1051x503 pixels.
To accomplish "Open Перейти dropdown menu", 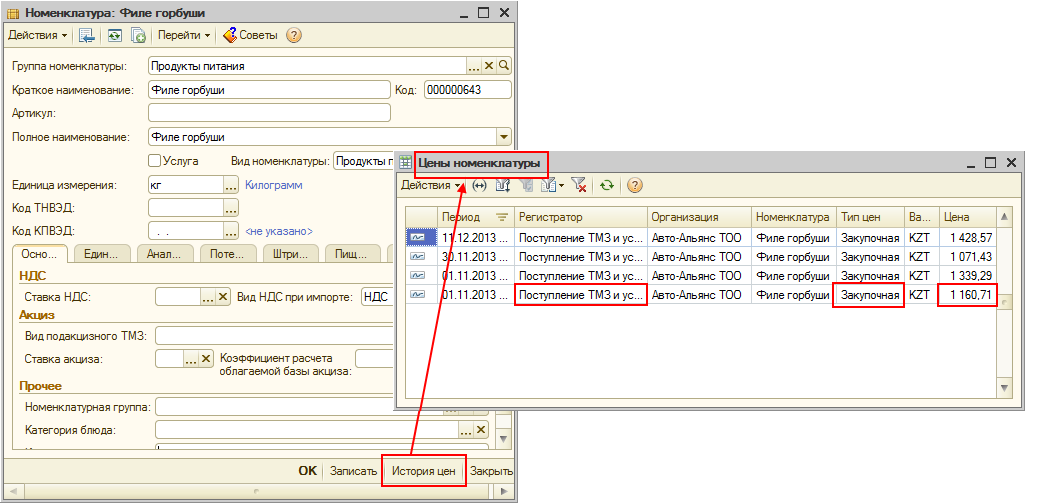I will [184, 35].
